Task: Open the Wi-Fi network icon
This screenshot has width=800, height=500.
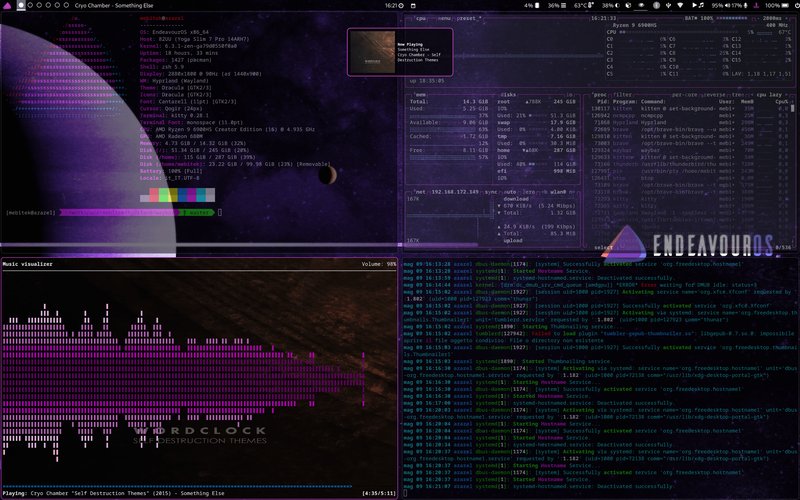Action: click(x=681, y=6)
